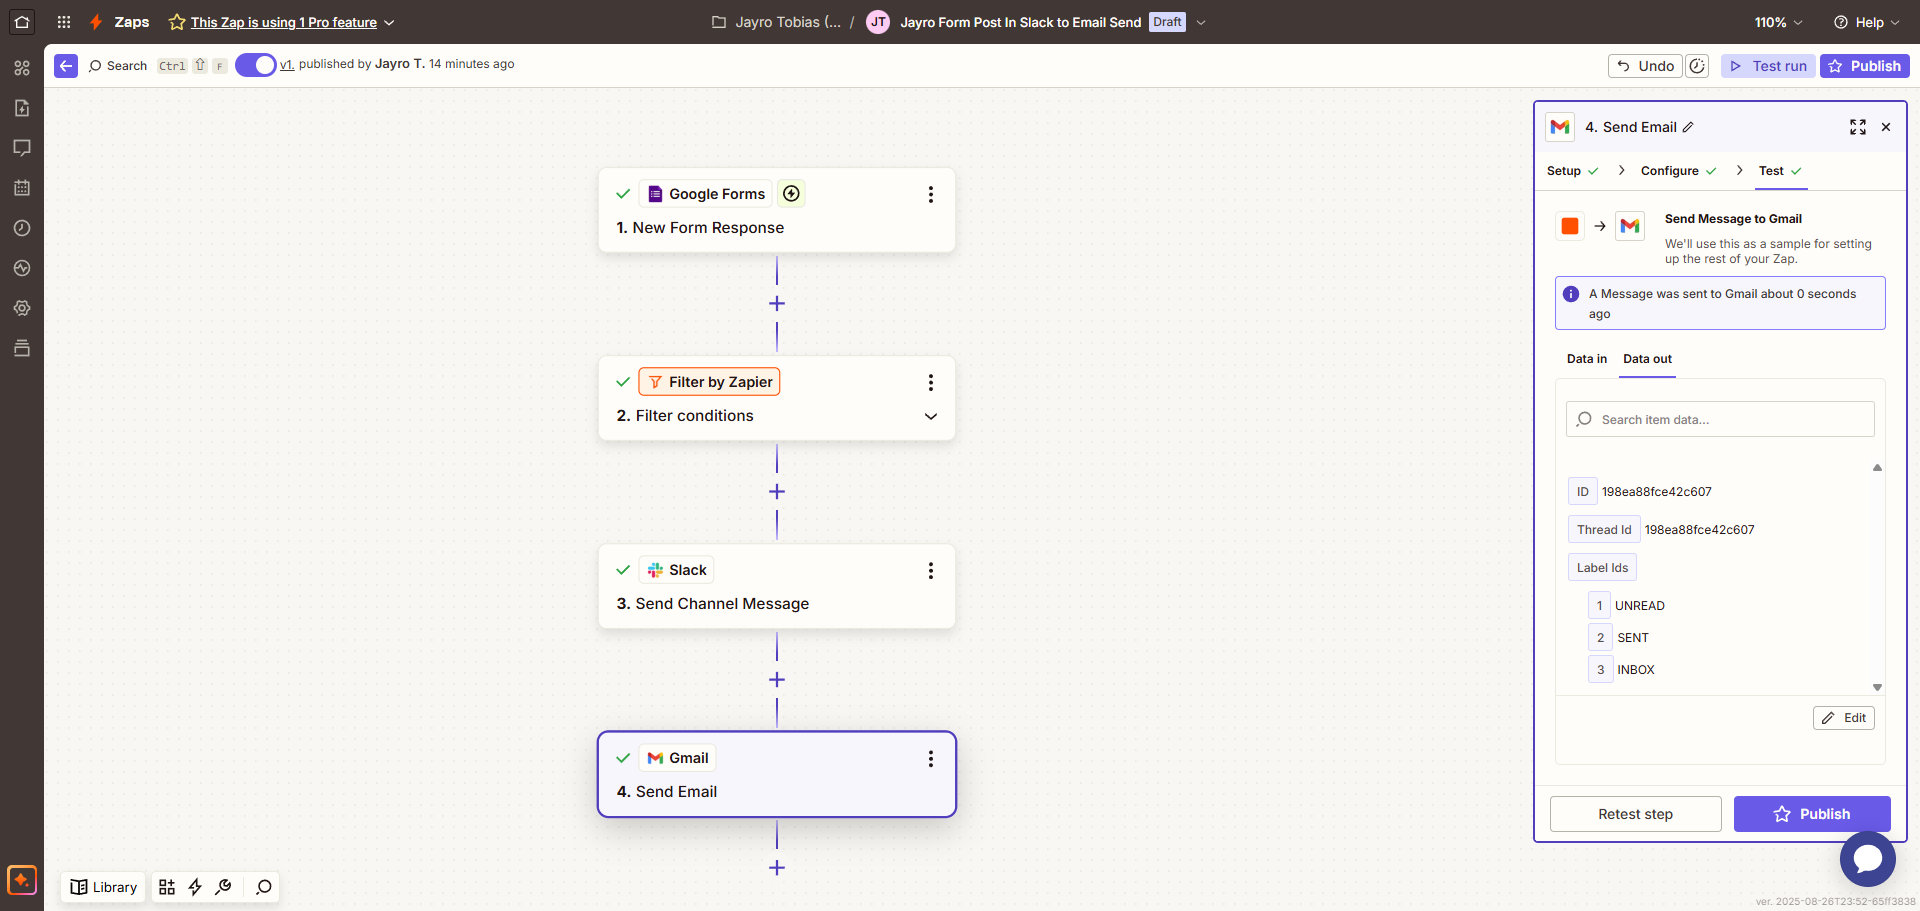Open the chat support bubble
Viewport: 1920px width, 911px height.
pos(1867,858)
